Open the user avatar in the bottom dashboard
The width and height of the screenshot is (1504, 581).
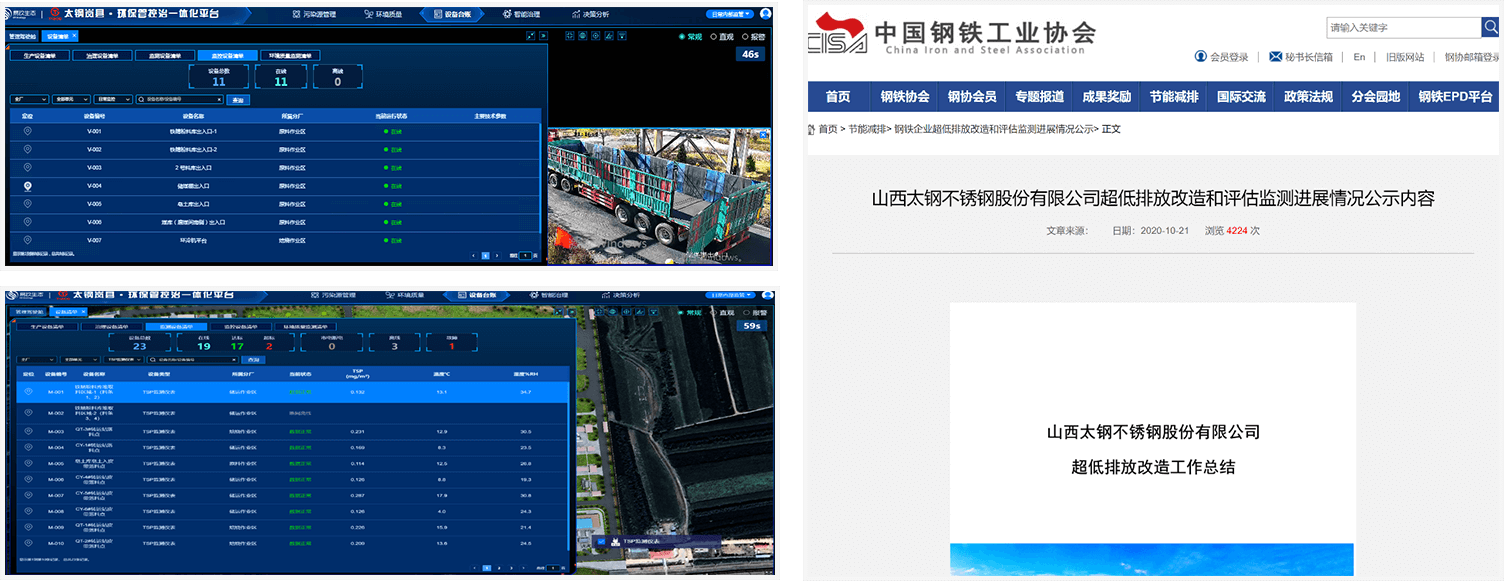[766, 296]
